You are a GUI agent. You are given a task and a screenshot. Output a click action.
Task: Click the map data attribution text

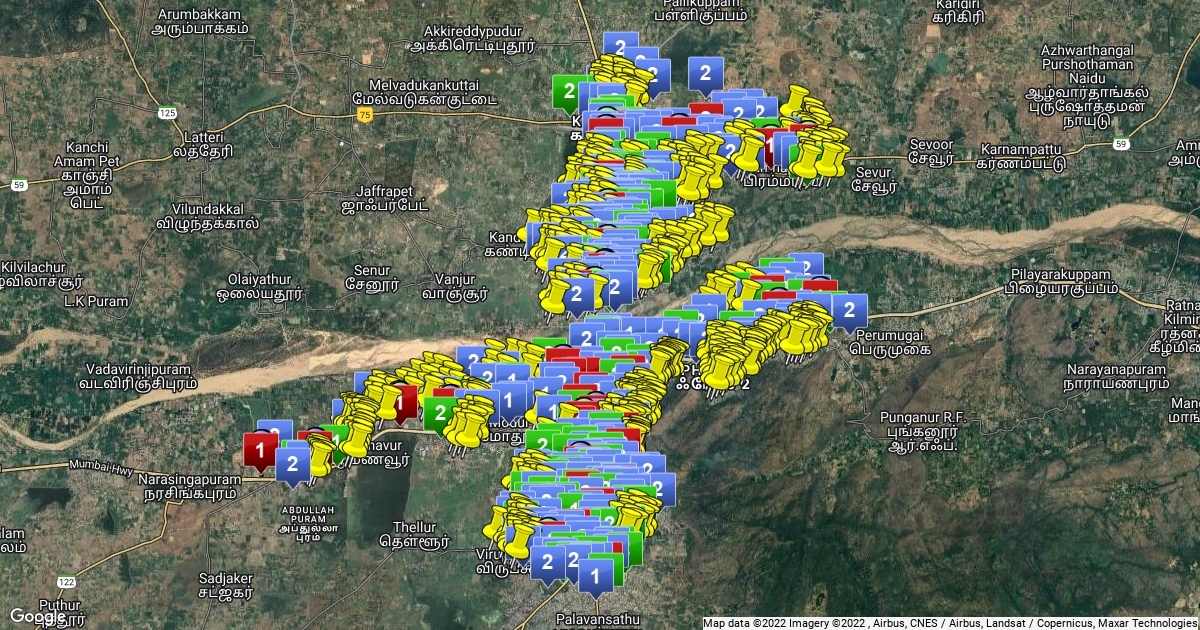pyautogui.click(x=950, y=623)
